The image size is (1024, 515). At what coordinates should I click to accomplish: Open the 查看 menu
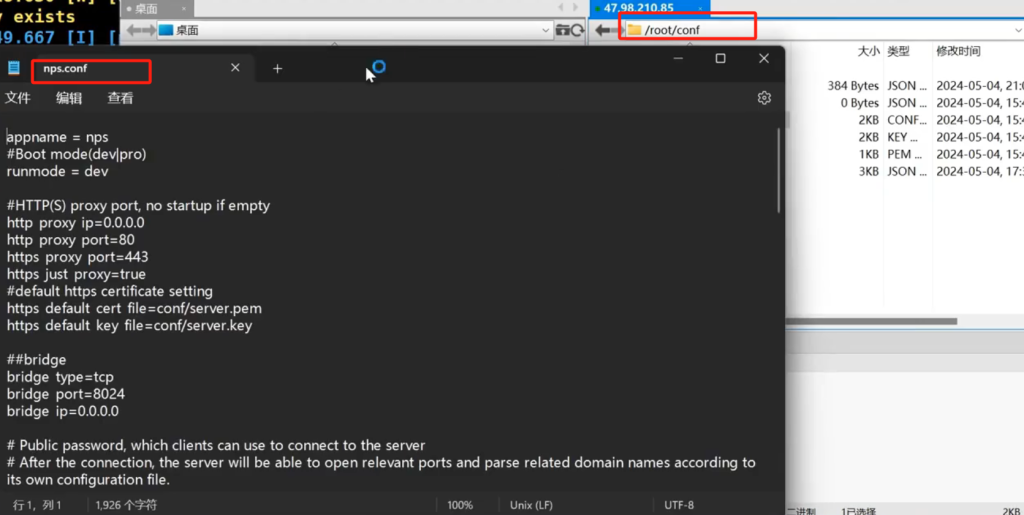[x=120, y=98]
